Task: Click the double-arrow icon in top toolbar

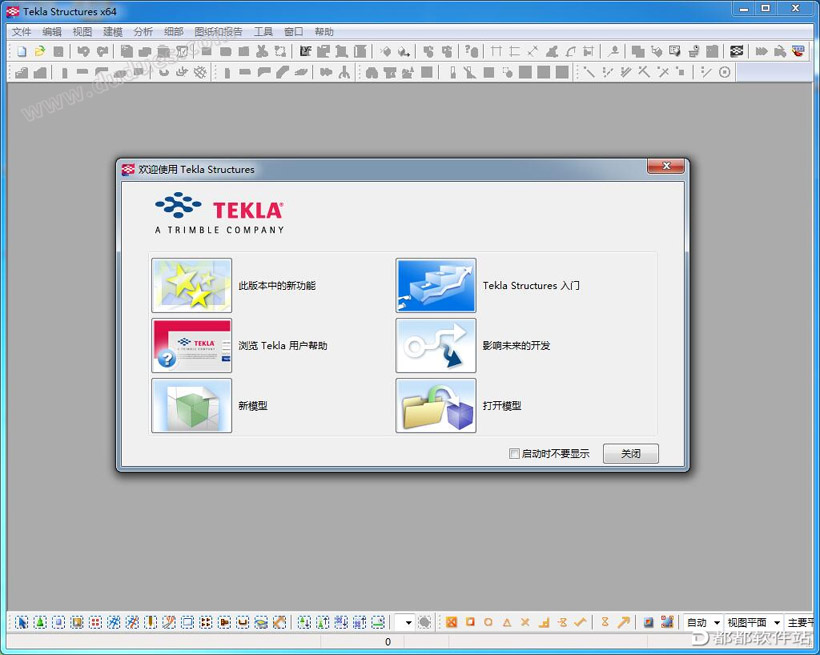Action: 761,51
